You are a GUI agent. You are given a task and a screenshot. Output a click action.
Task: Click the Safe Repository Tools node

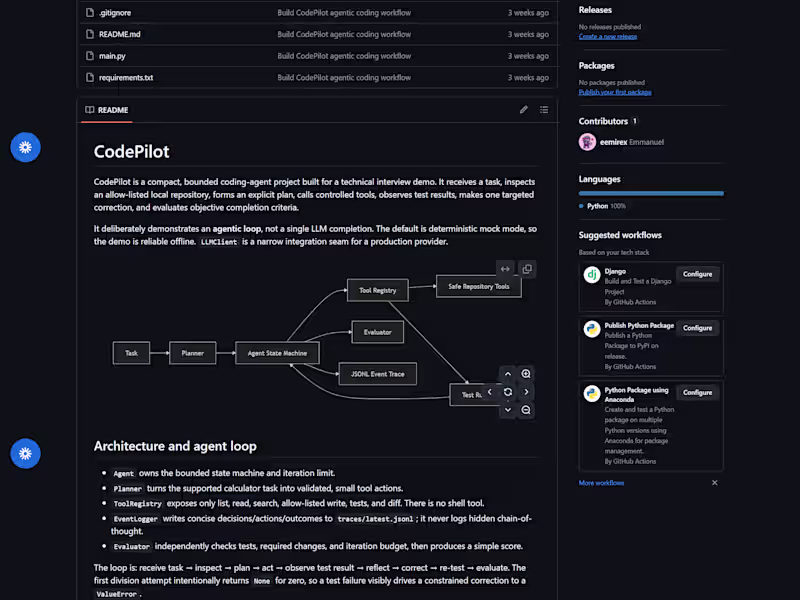point(479,287)
